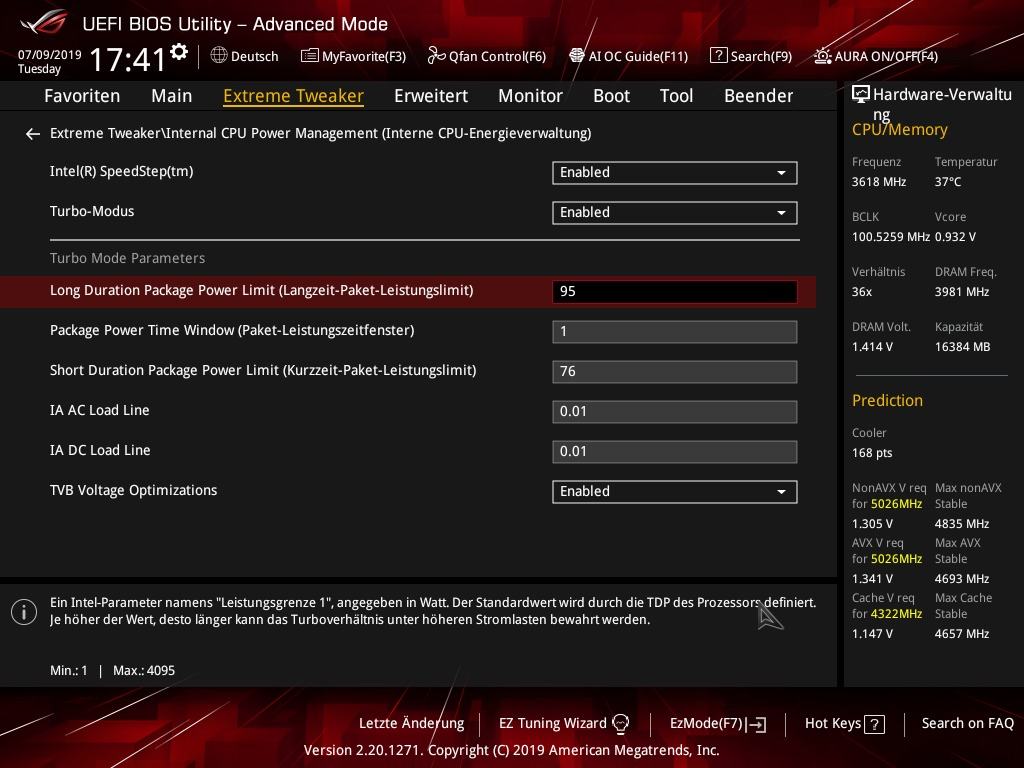Click 36x Verhältnis value

862,292
